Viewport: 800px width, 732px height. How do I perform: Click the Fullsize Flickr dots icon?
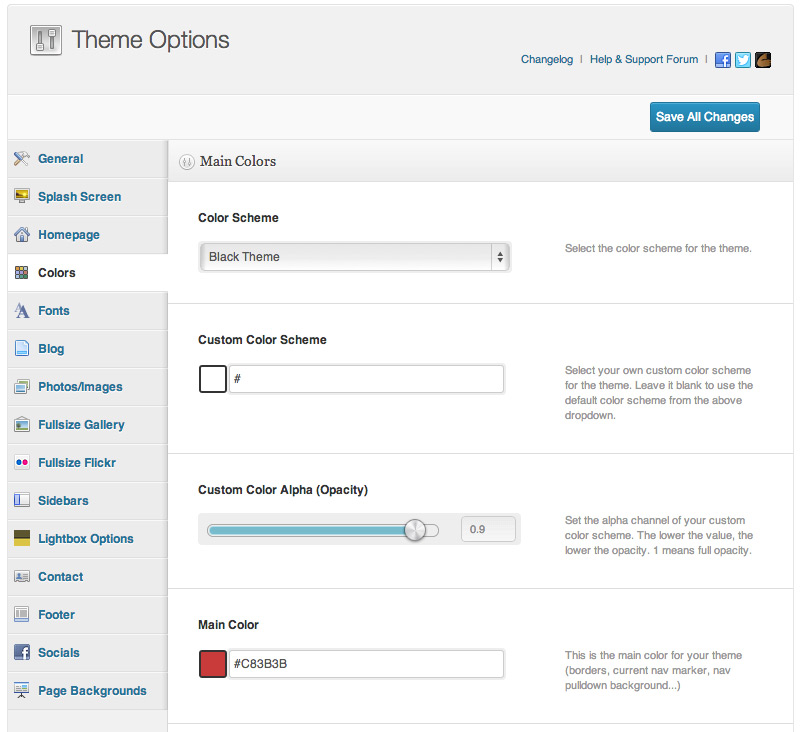click(21, 463)
